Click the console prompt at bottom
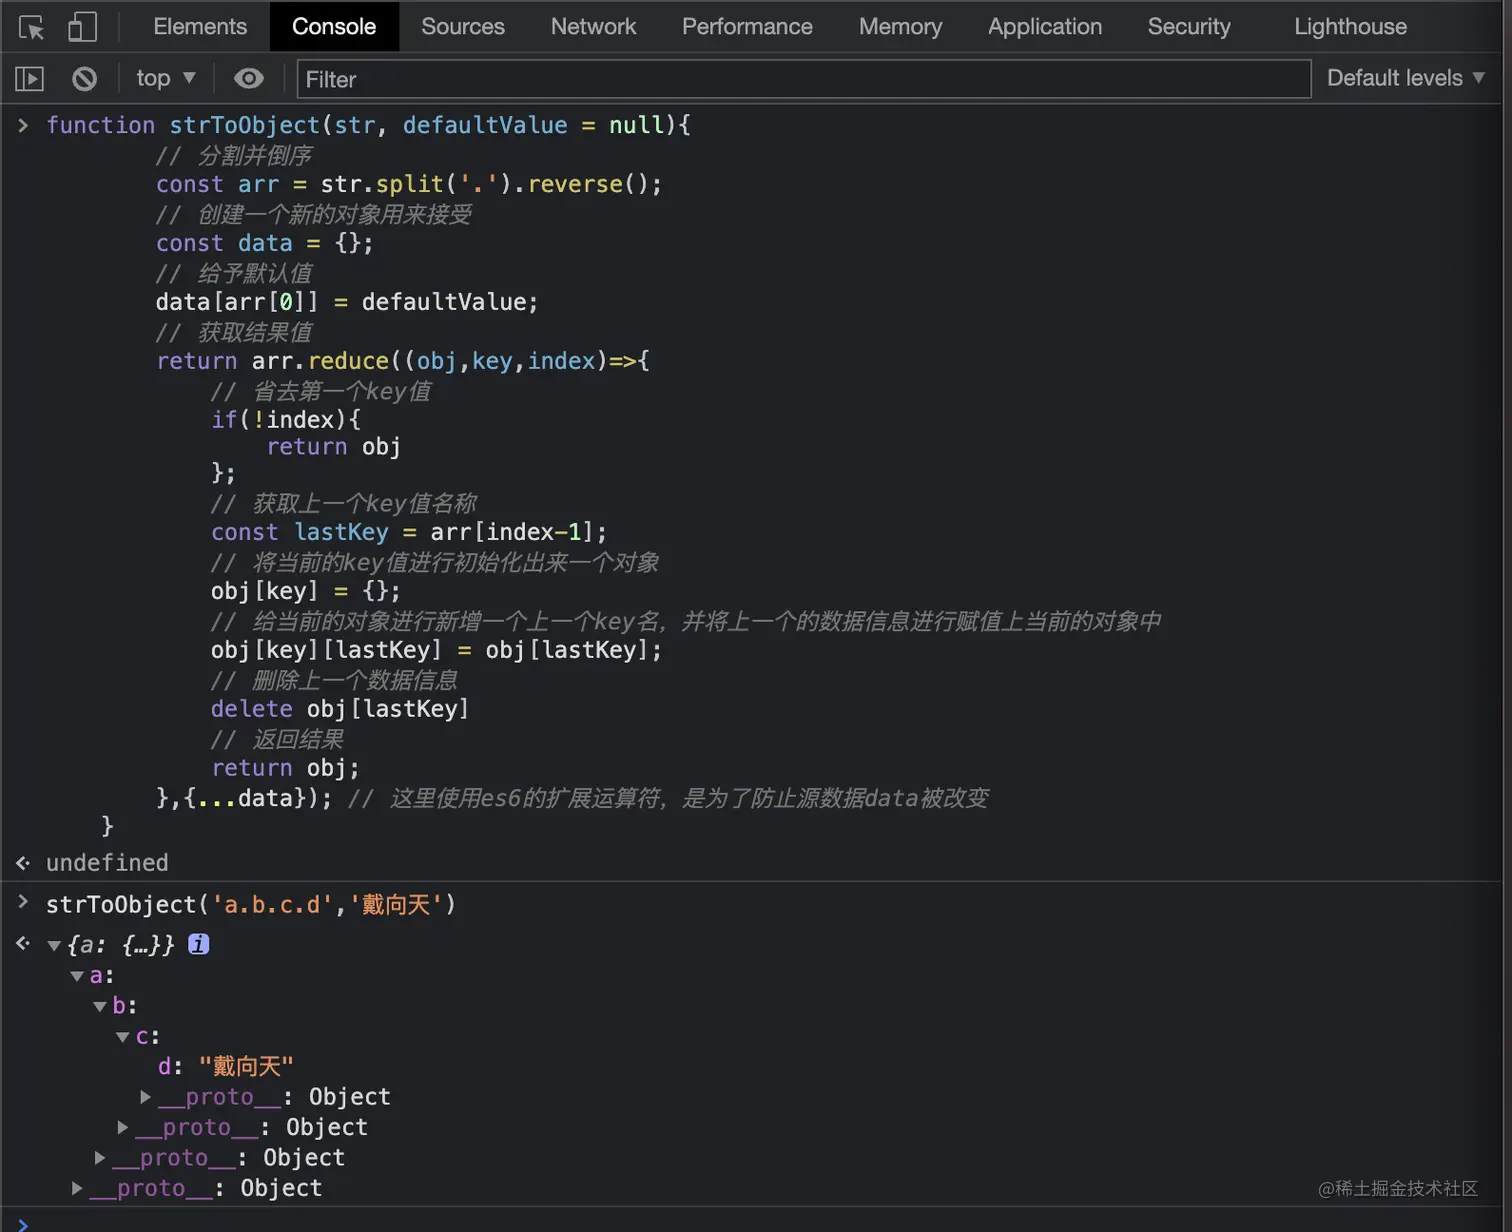The height and width of the screenshot is (1232, 1512). coord(23,1224)
